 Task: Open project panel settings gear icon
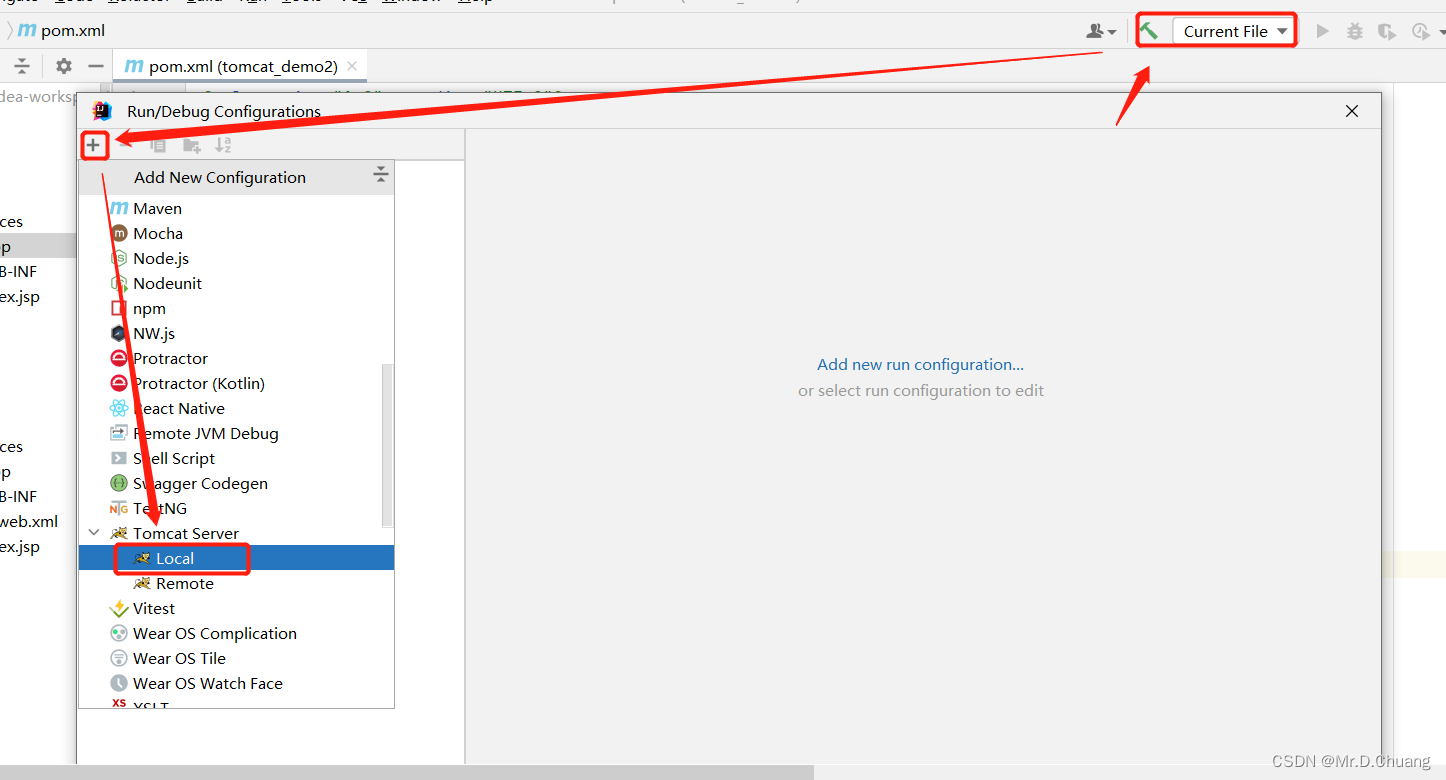tap(64, 66)
